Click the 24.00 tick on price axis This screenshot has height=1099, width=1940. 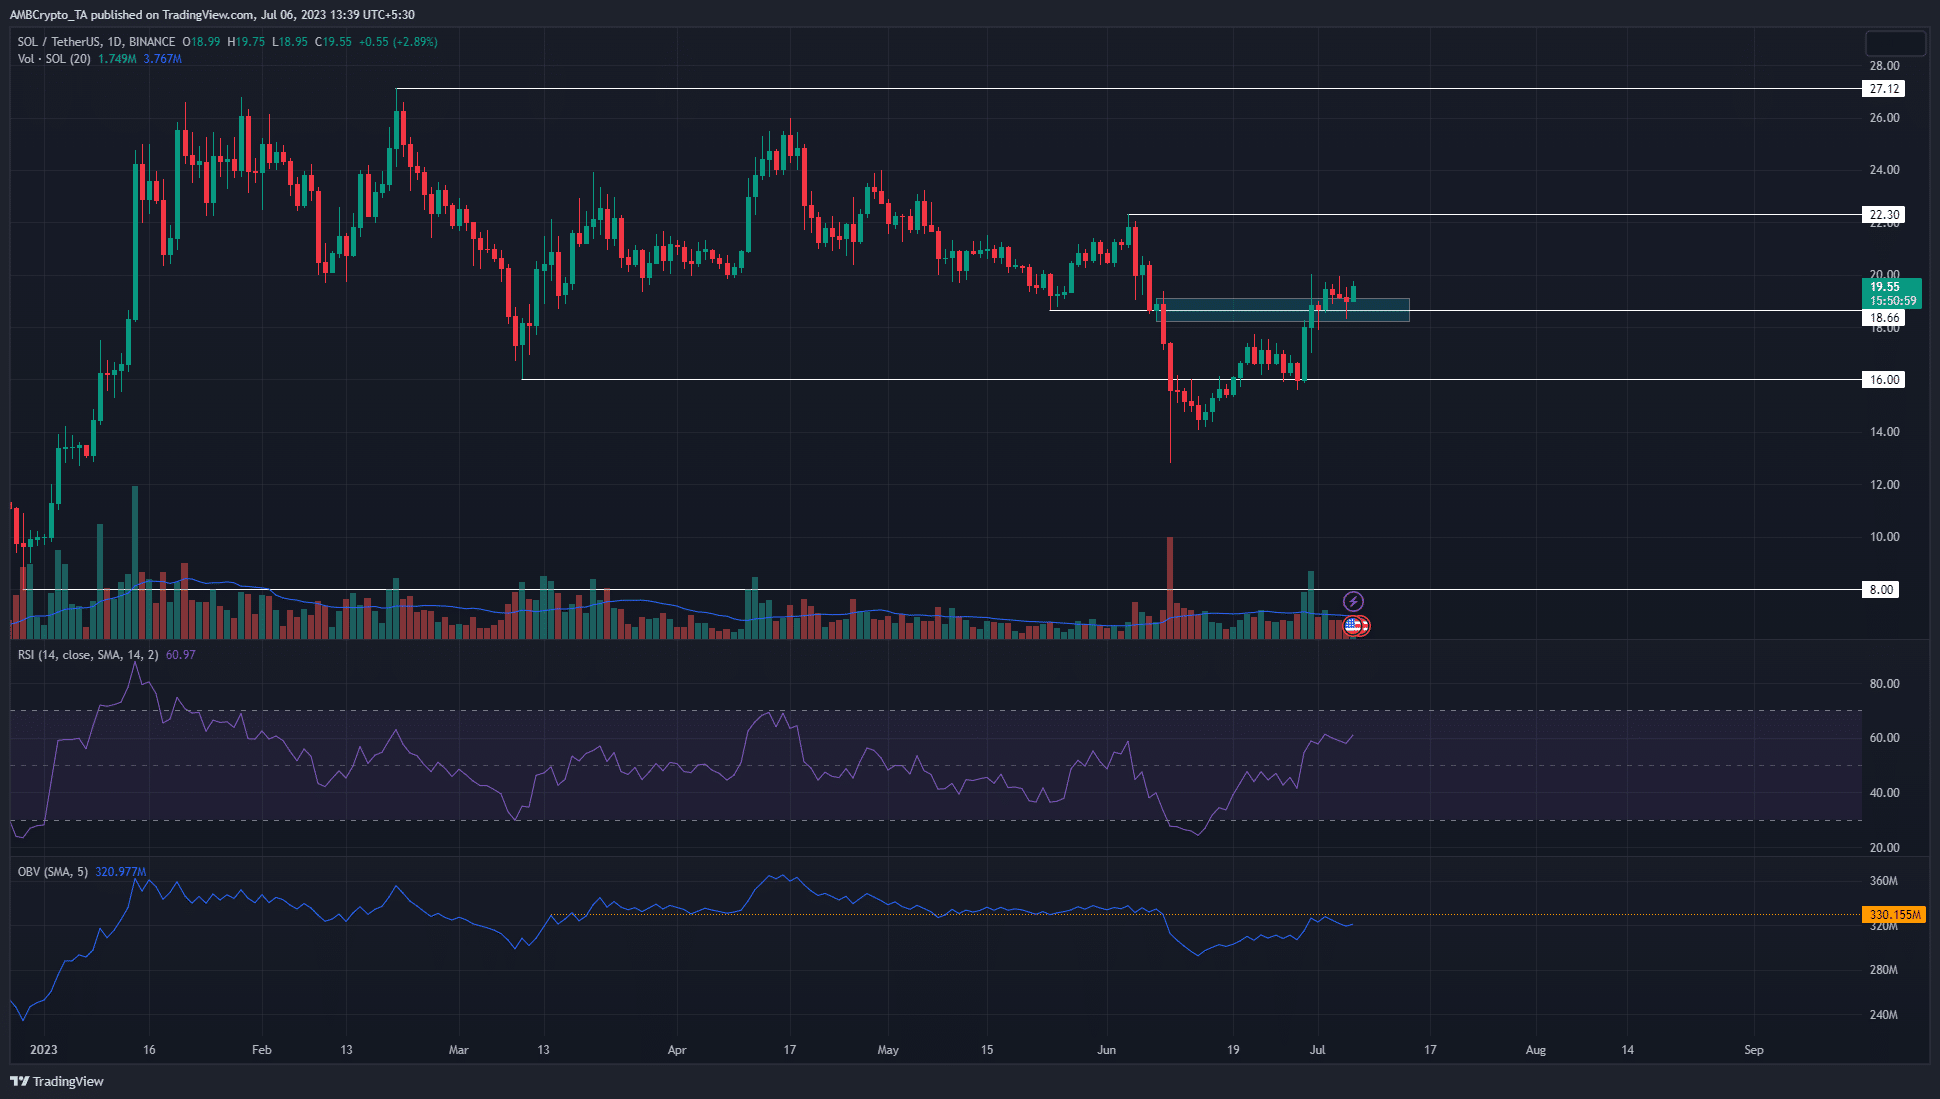pos(1884,170)
